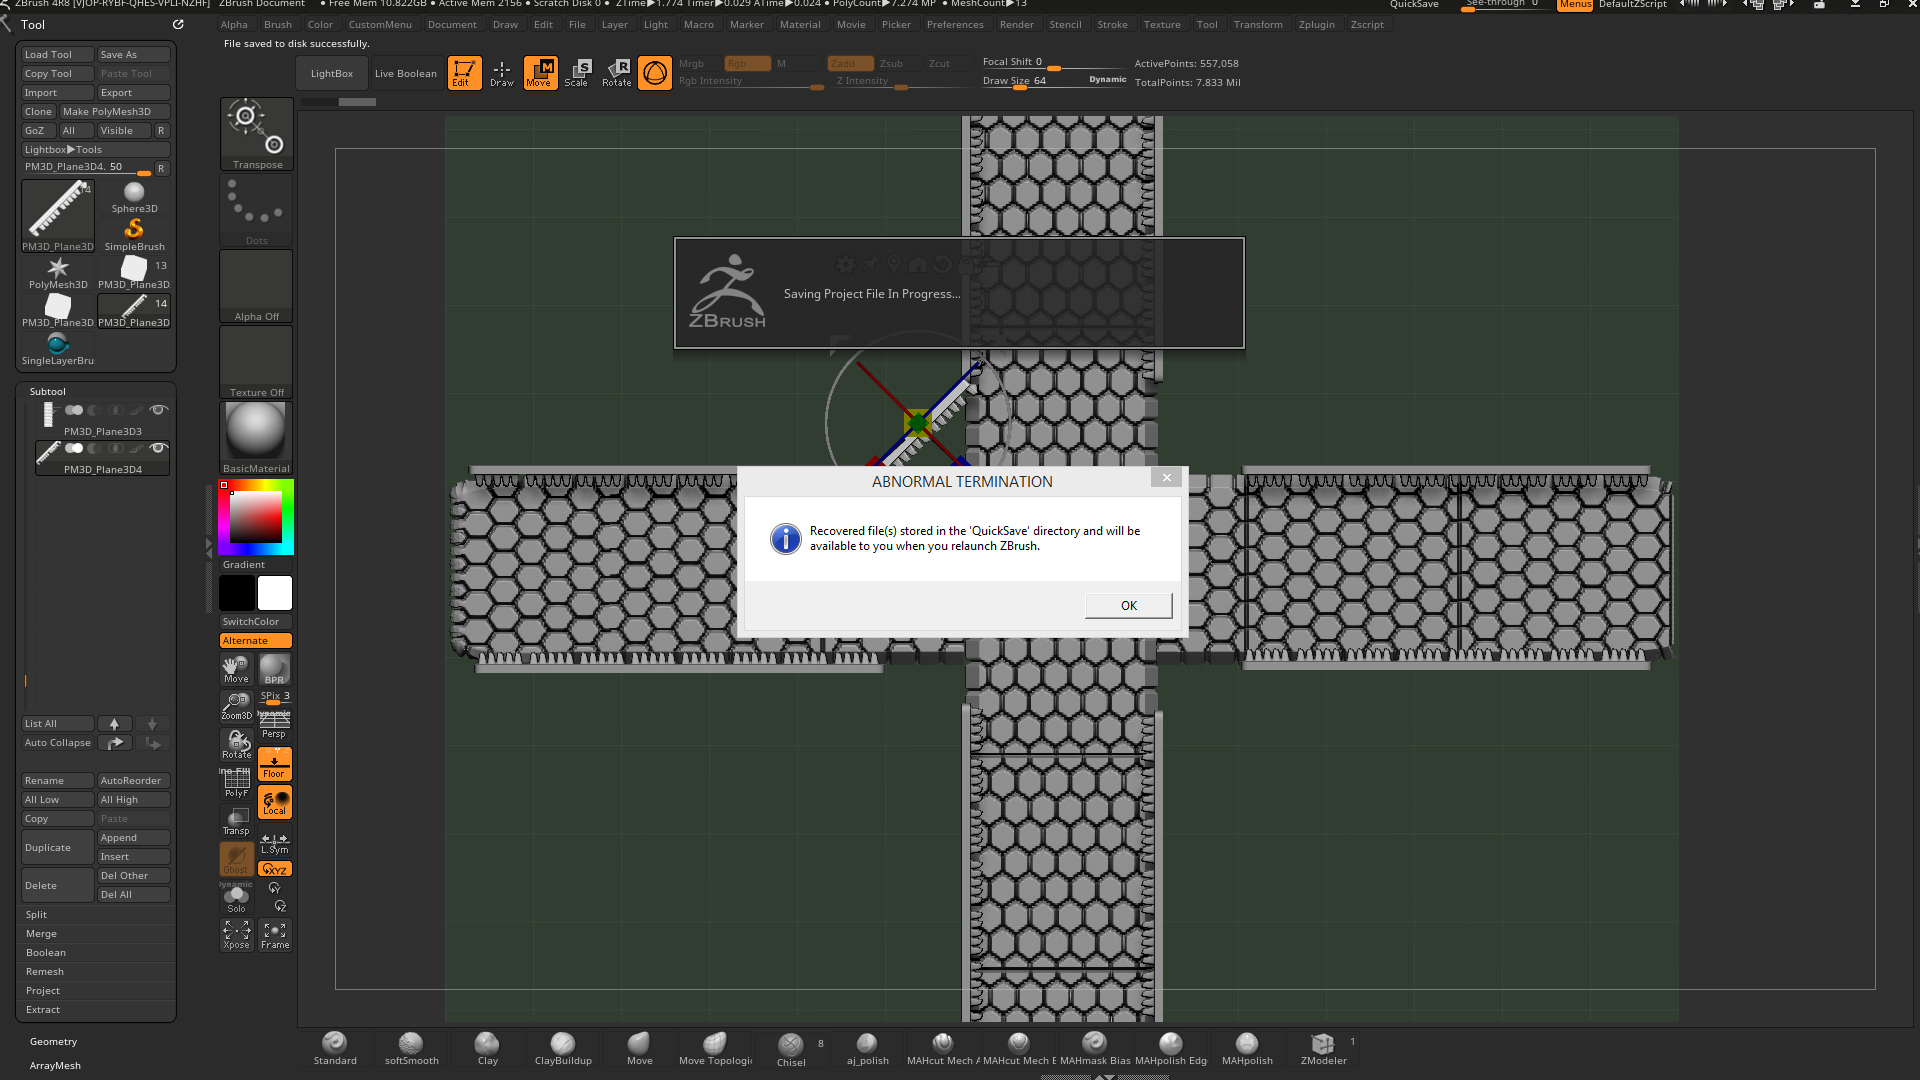Toggle Solo mode
Viewport: 1920px width, 1080px height.
point(237,898)
